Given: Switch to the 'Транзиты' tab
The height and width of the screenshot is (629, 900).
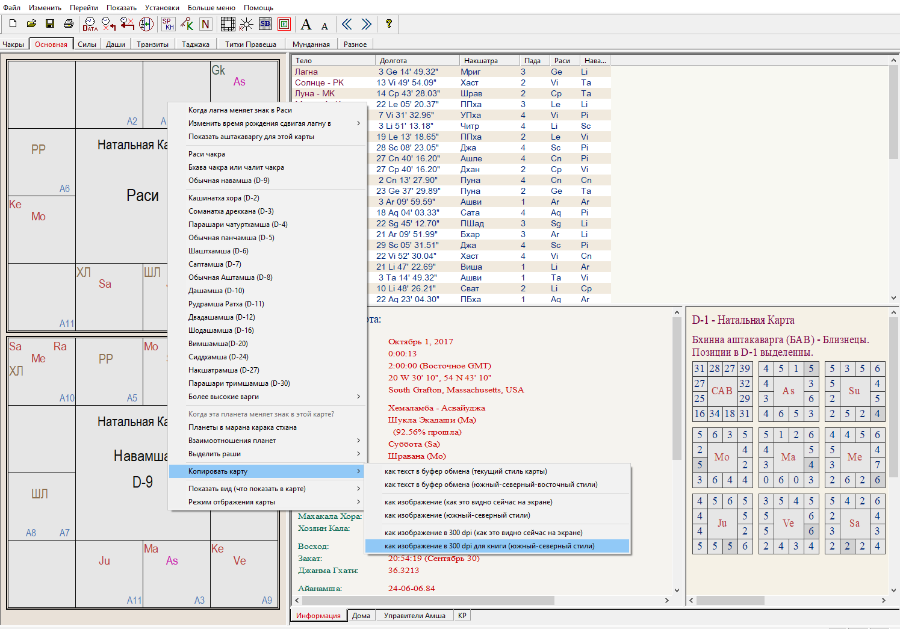Looking at the screenshot, I should (x=153, y=44).
